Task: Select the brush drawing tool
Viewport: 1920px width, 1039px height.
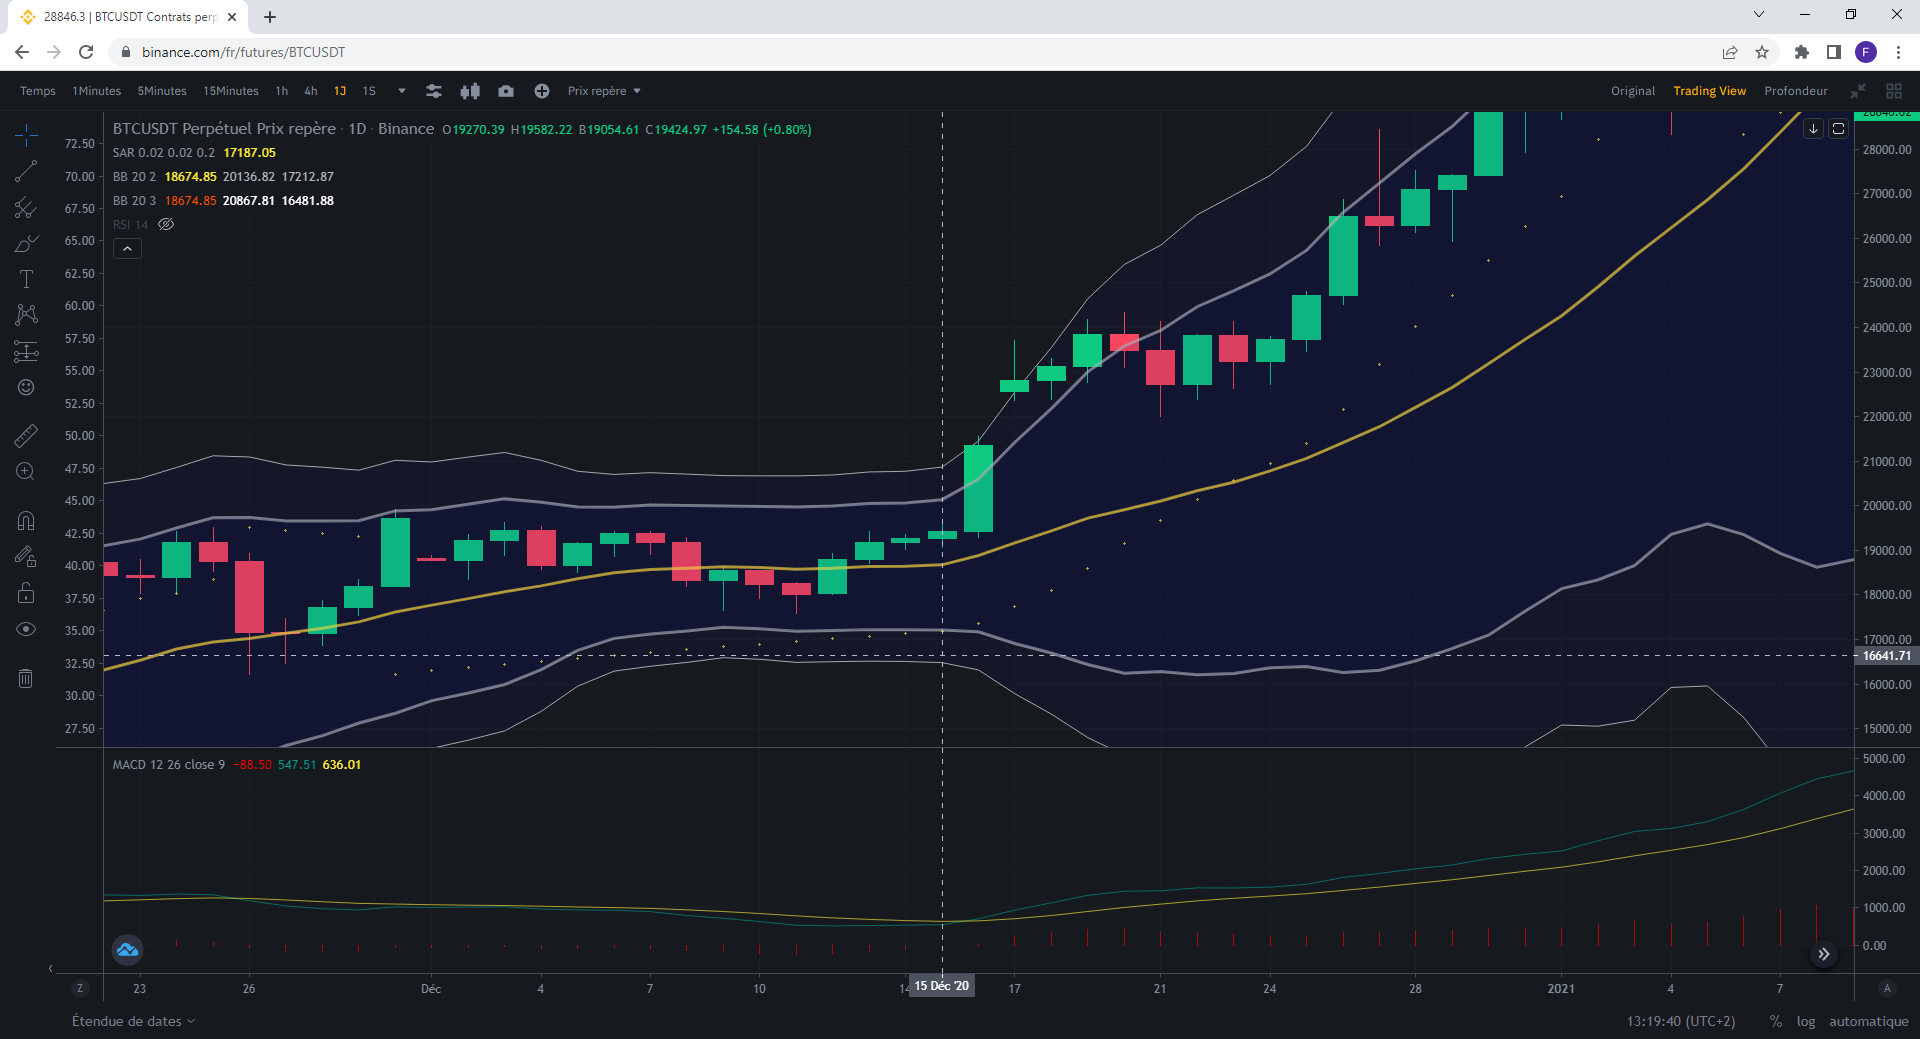Action: (26, 243)
